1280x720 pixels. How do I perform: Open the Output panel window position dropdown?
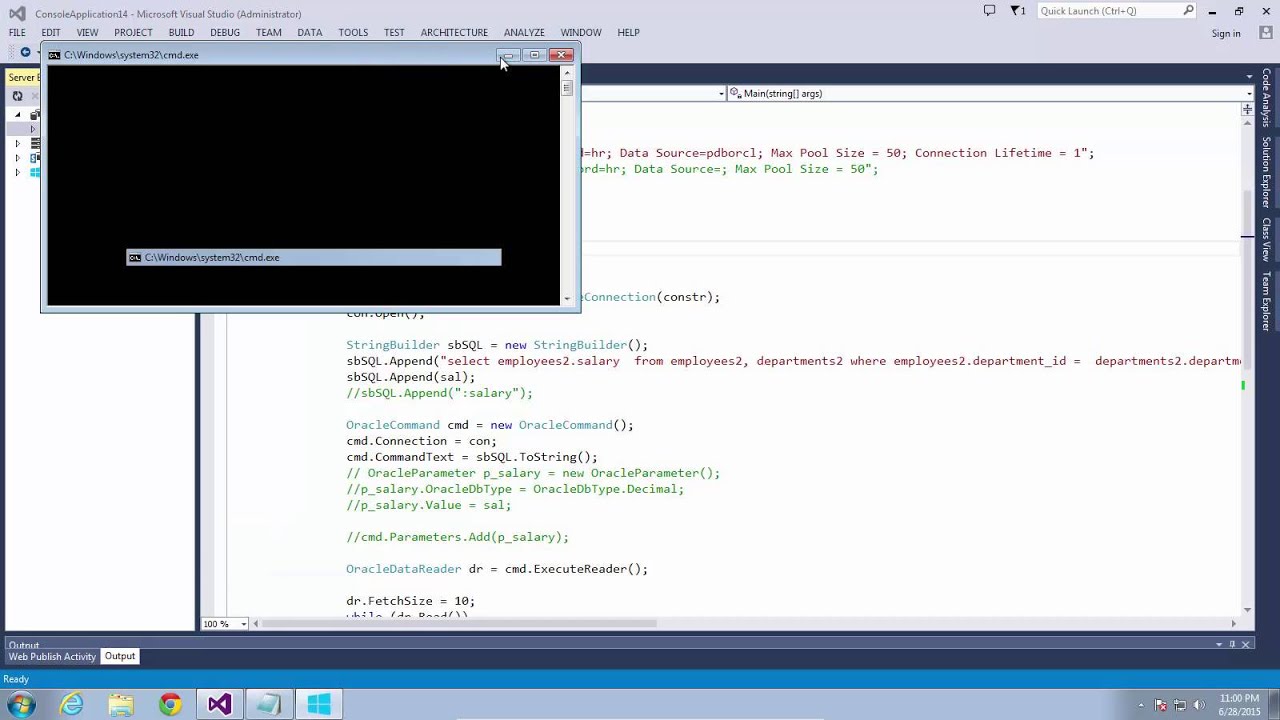(1219, 645)
